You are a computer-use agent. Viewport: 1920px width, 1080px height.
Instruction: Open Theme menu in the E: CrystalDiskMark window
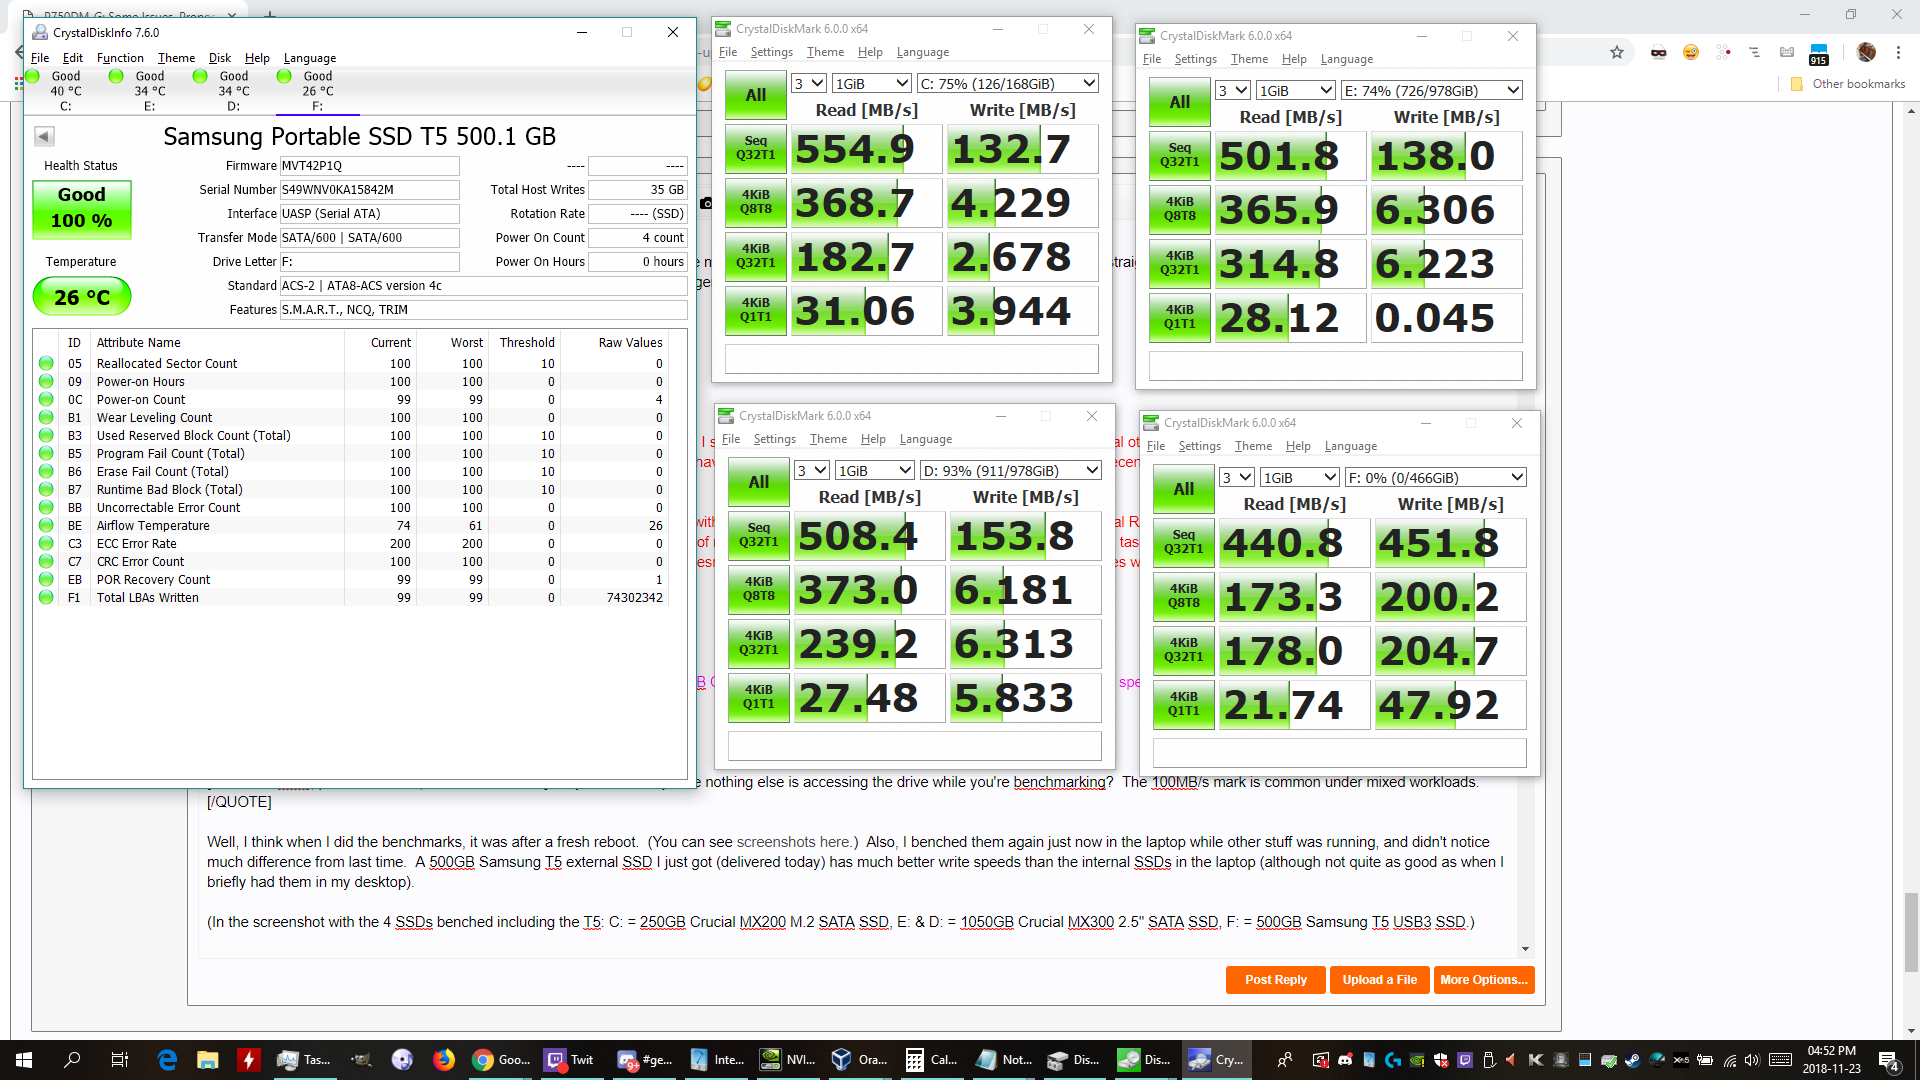click(1249, 59)
